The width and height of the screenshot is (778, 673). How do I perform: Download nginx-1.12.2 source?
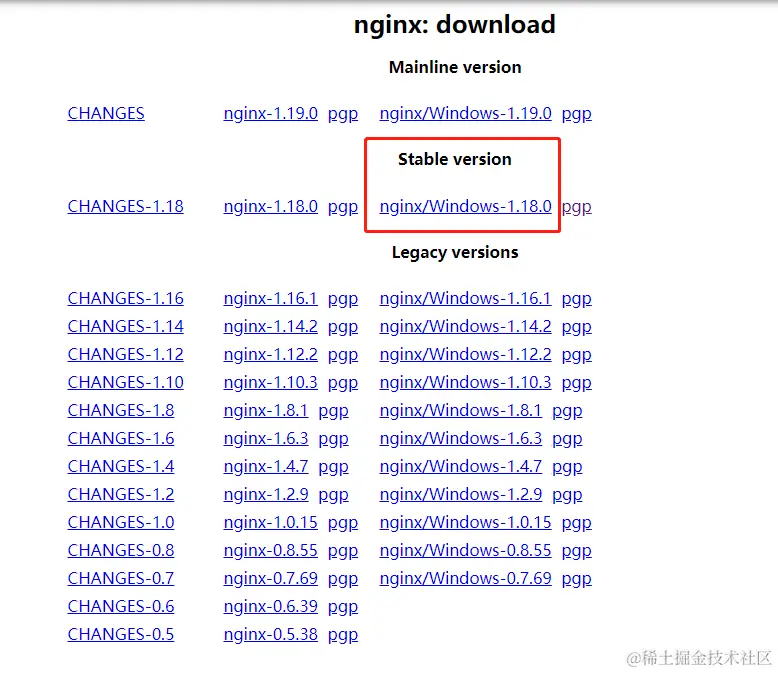click(x=270, y=355)
